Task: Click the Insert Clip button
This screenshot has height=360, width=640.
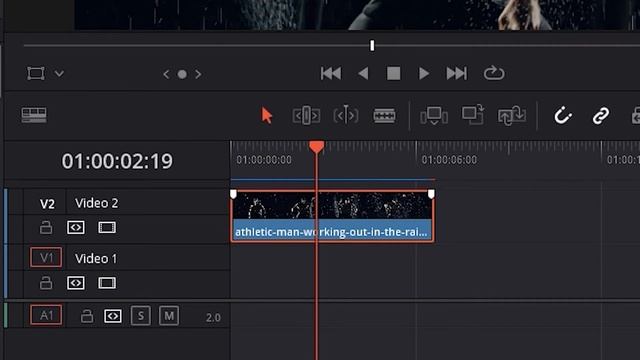Action: 434,116
